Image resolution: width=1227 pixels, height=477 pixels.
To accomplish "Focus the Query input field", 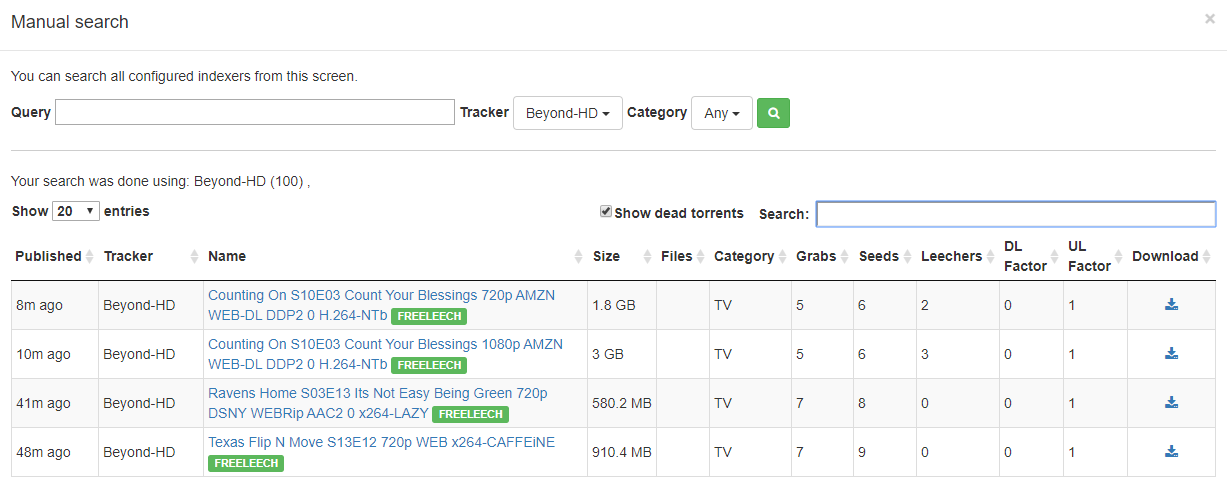I will (x=255, y=112).
